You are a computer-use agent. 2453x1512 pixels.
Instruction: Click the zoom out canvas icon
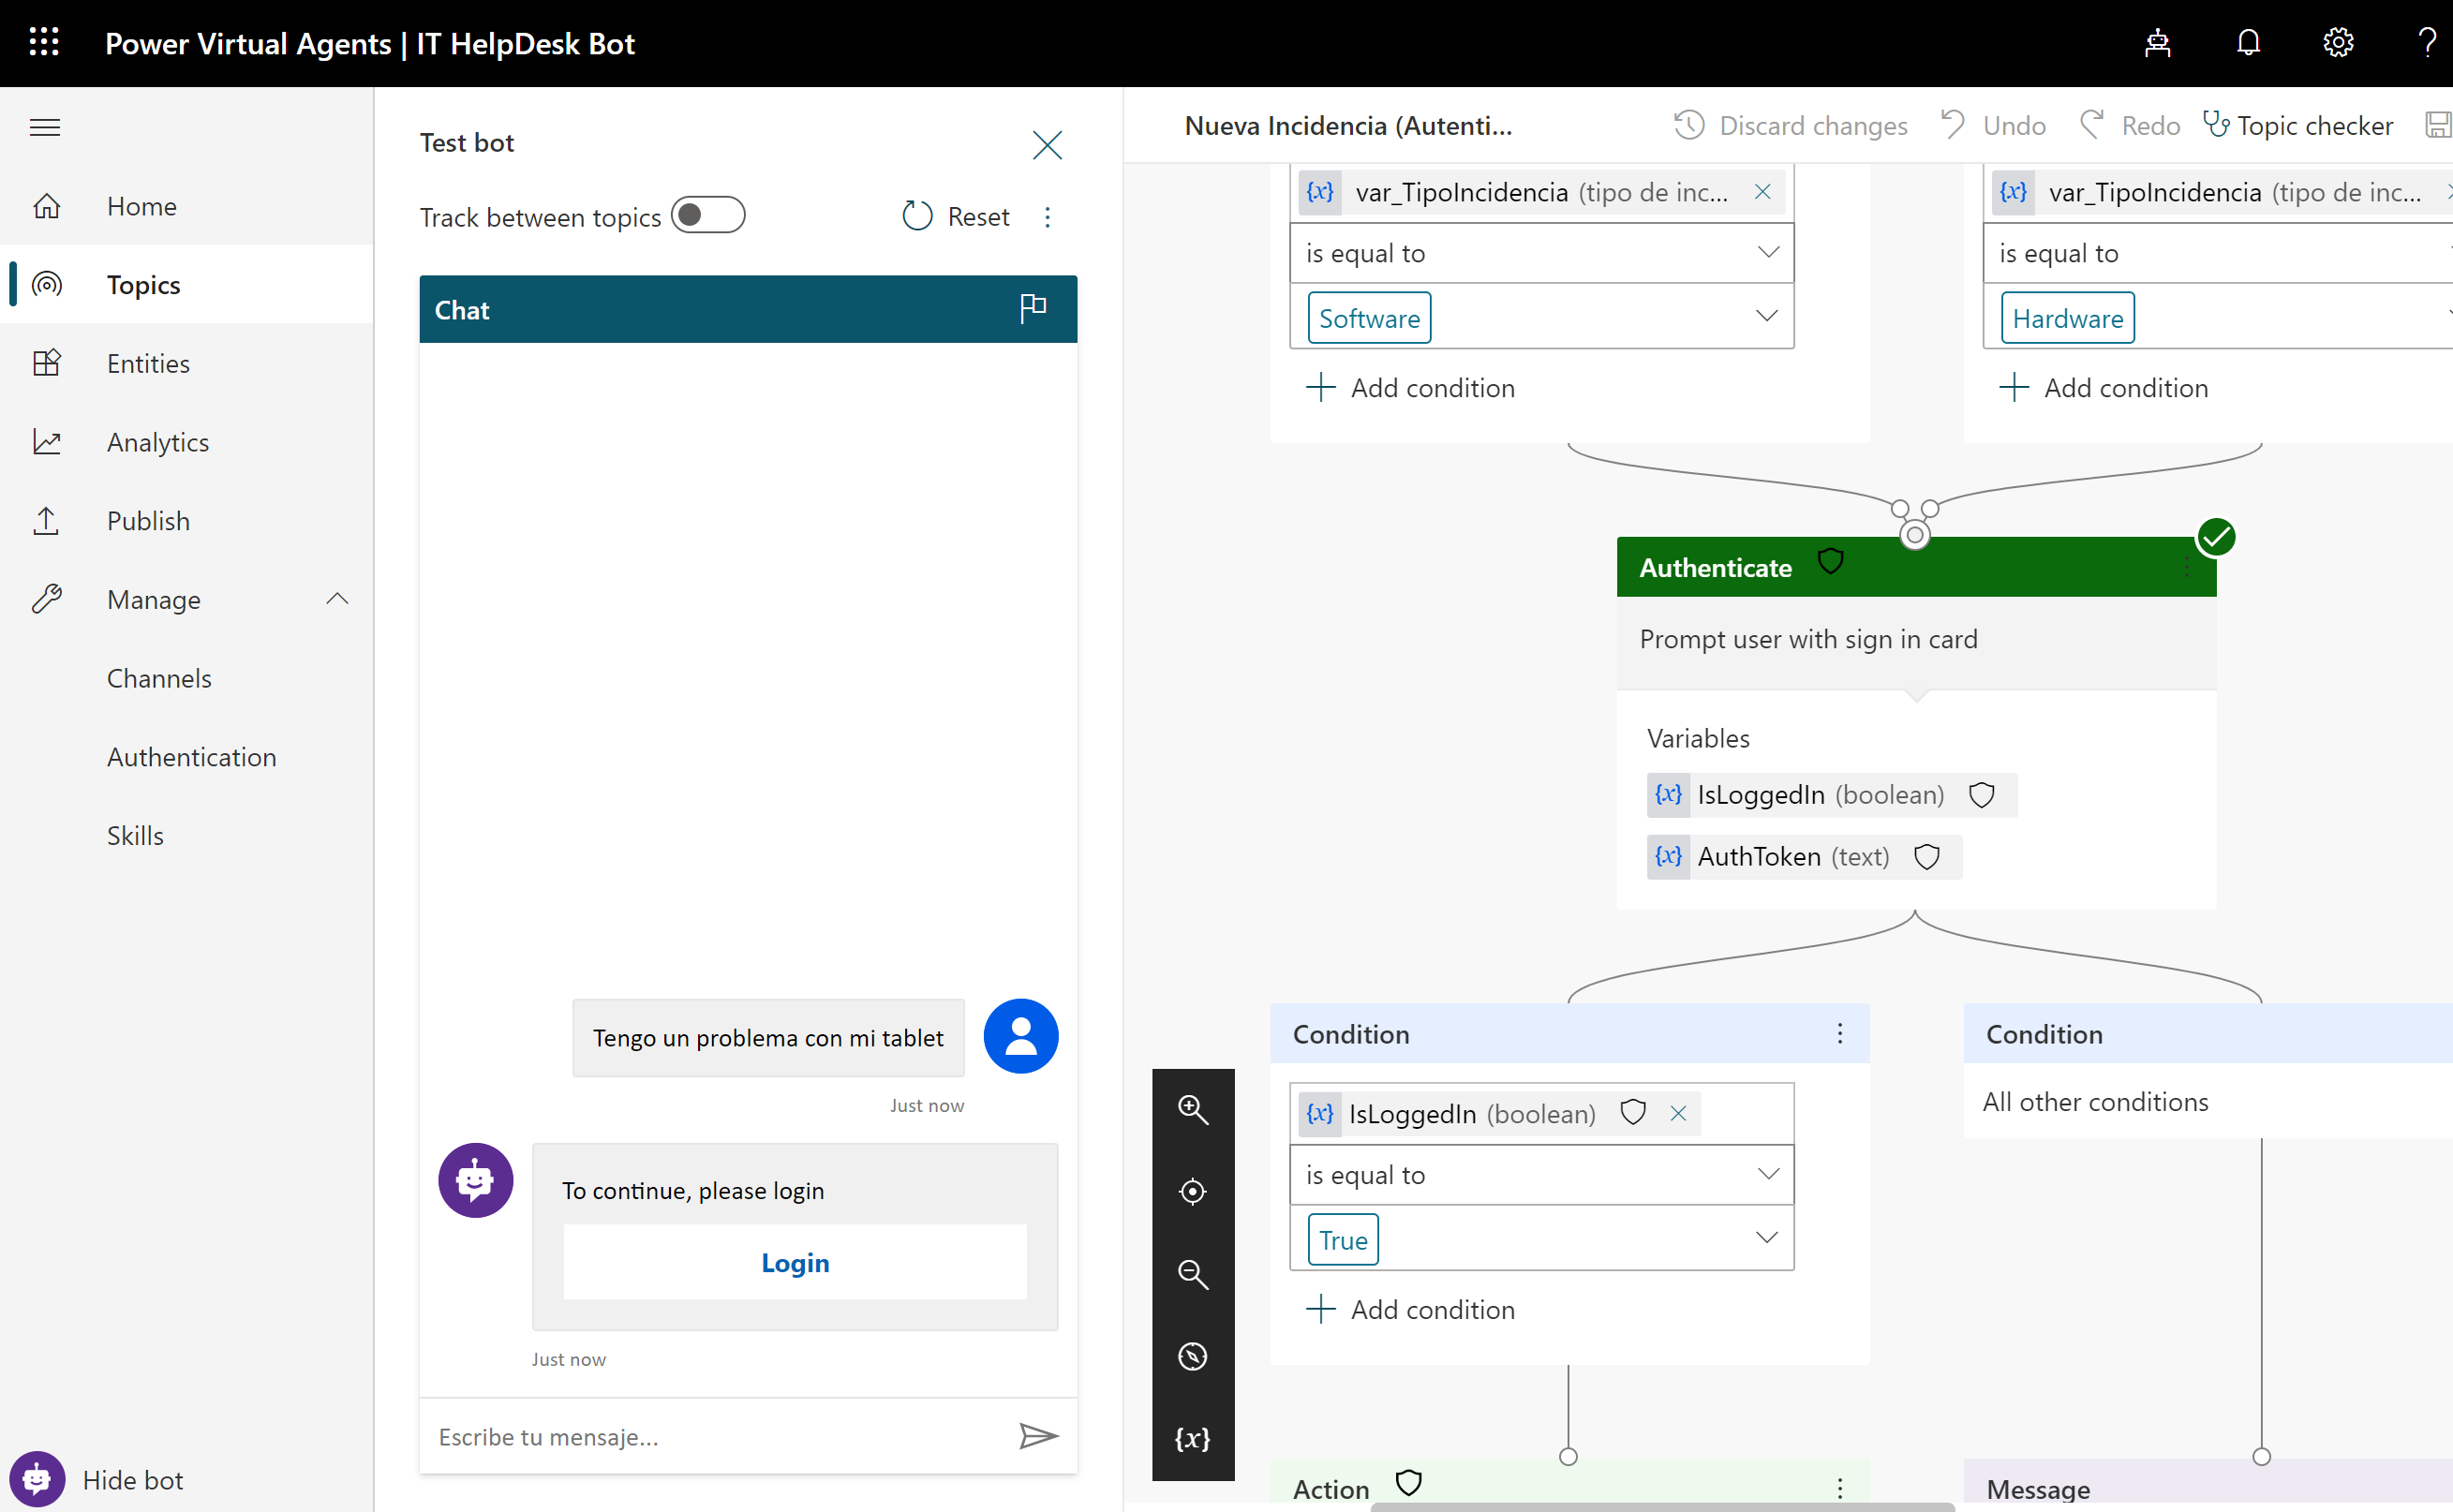[1192, 1274]
